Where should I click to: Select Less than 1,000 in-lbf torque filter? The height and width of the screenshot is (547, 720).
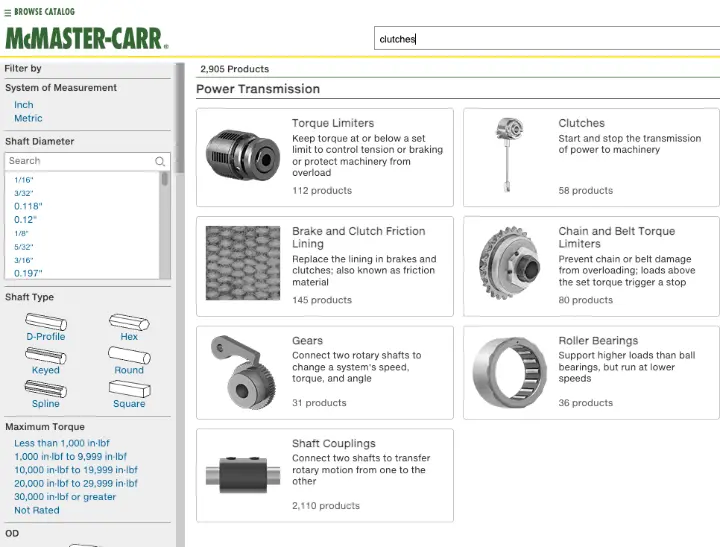(65, 444)
